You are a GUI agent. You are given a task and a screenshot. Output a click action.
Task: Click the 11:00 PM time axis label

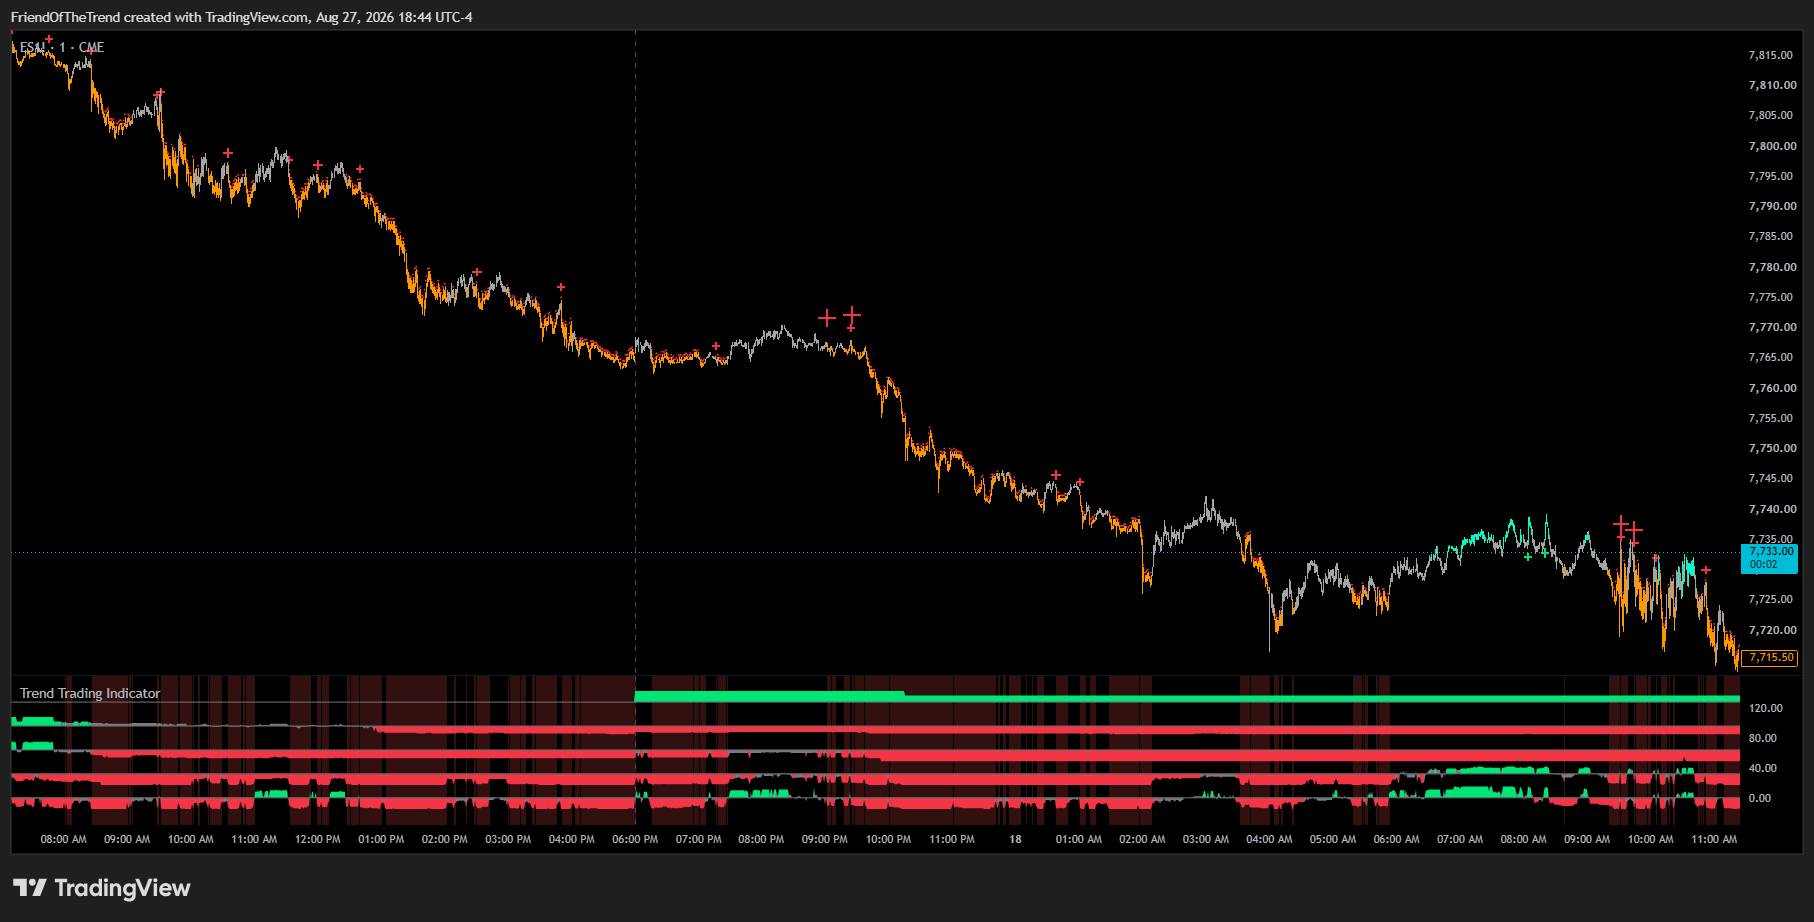(x=952, y=839)
